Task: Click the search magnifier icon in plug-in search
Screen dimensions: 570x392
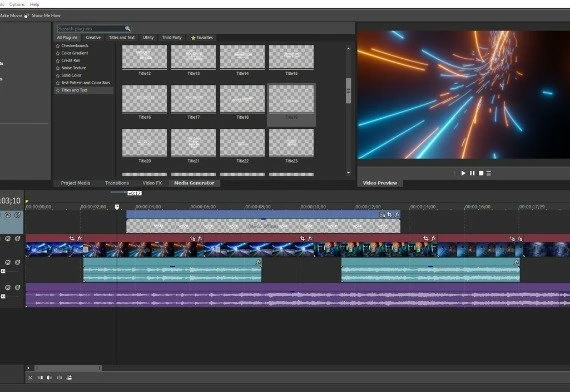Action: pos(128,28)
